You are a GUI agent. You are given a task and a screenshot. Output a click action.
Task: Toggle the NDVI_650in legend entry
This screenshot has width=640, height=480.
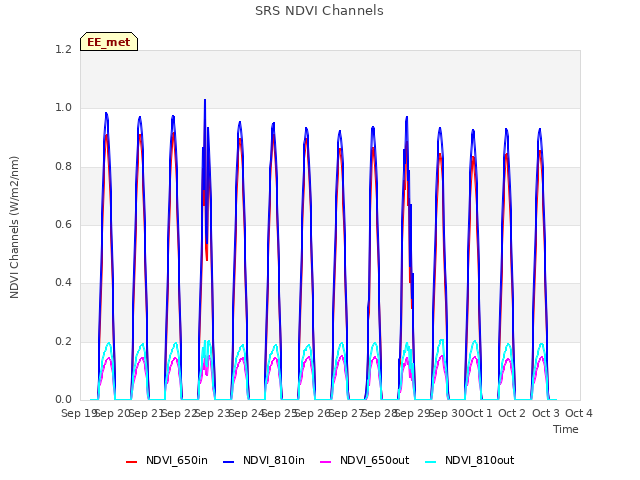tap(167, 461)
